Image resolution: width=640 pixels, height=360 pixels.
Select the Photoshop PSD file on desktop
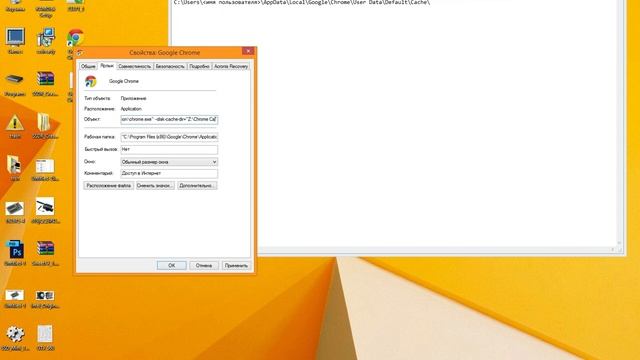point(15,249)
